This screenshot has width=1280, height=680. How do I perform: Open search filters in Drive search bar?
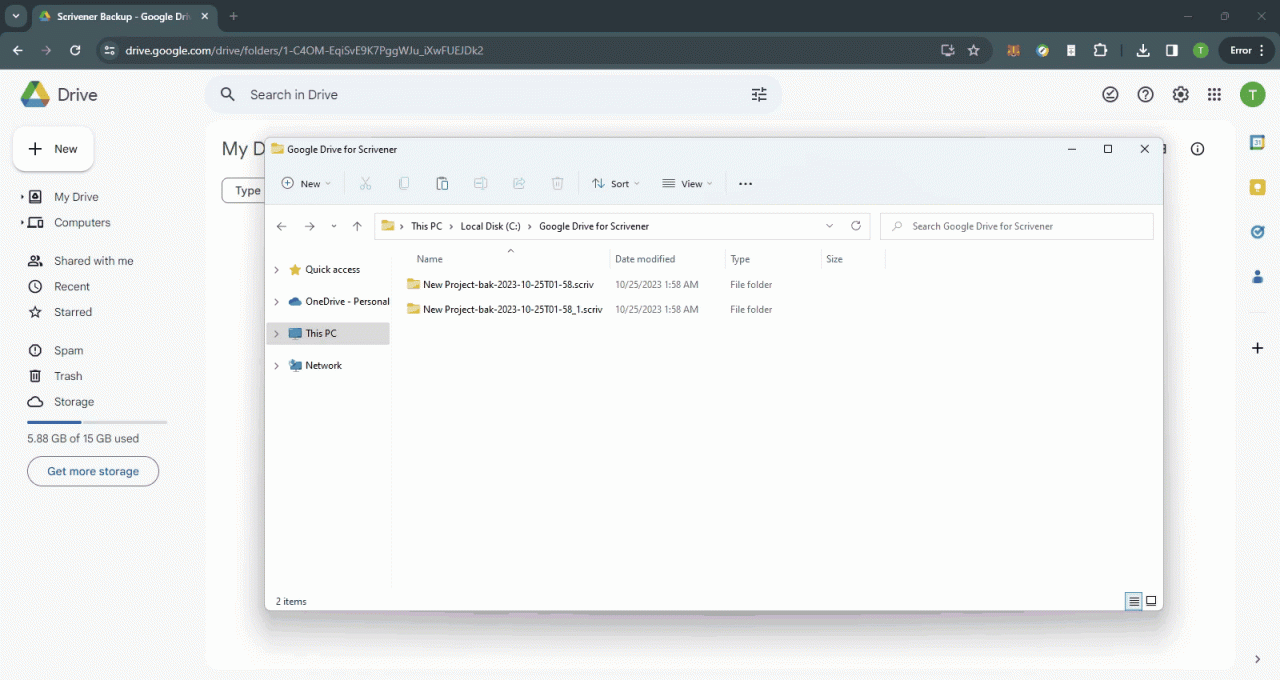click(759, 94)
